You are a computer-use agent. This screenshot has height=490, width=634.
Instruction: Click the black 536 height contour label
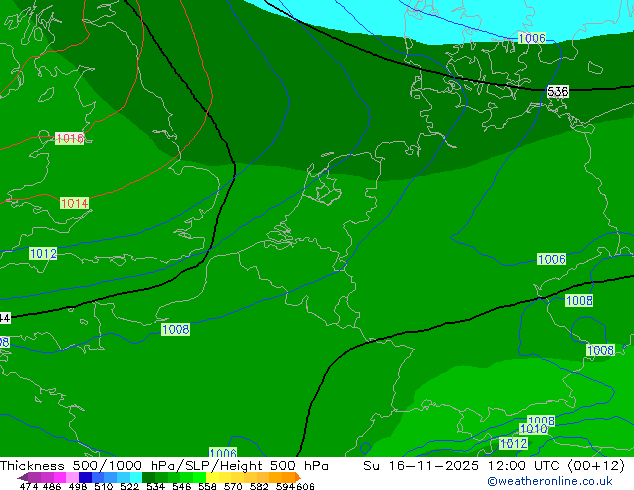pos(558,91)
